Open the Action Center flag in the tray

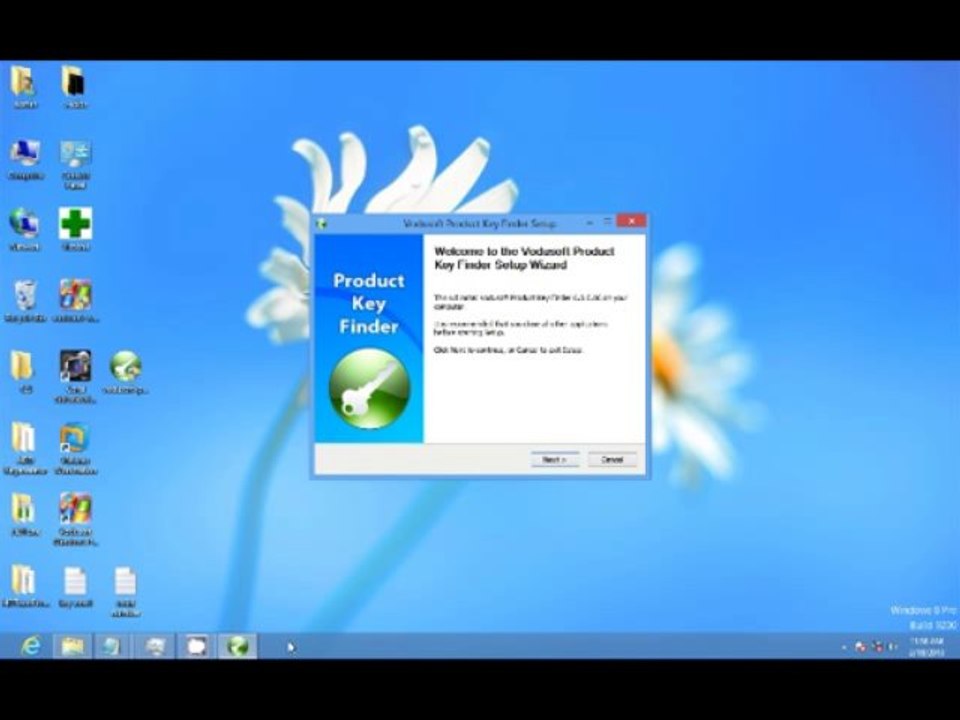(861, 646)
